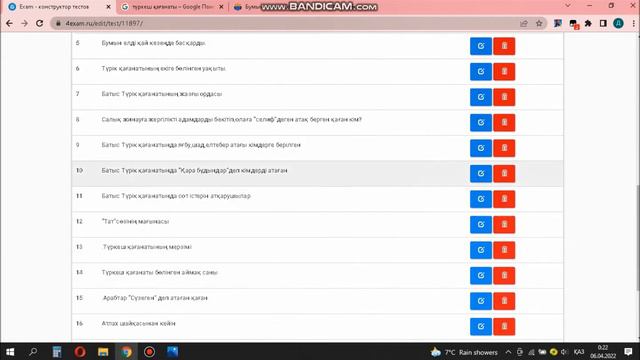640x360 pixels.
Task: Edit question 12 with blue pencil button
Action: 481,224
